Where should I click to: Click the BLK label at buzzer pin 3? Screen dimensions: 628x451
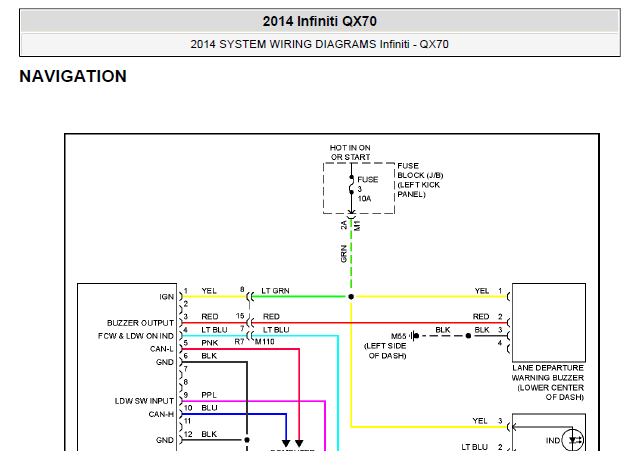(482, 330)
